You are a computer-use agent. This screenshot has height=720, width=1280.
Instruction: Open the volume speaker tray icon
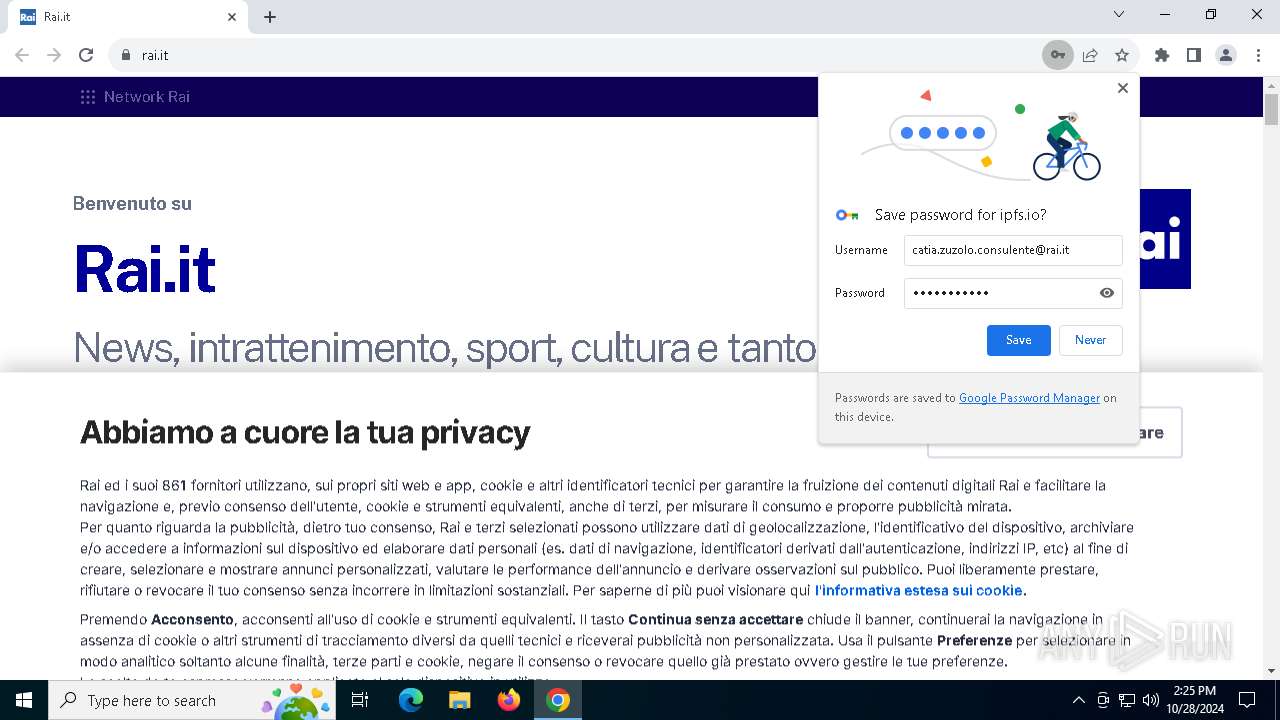coord(1151,700)
